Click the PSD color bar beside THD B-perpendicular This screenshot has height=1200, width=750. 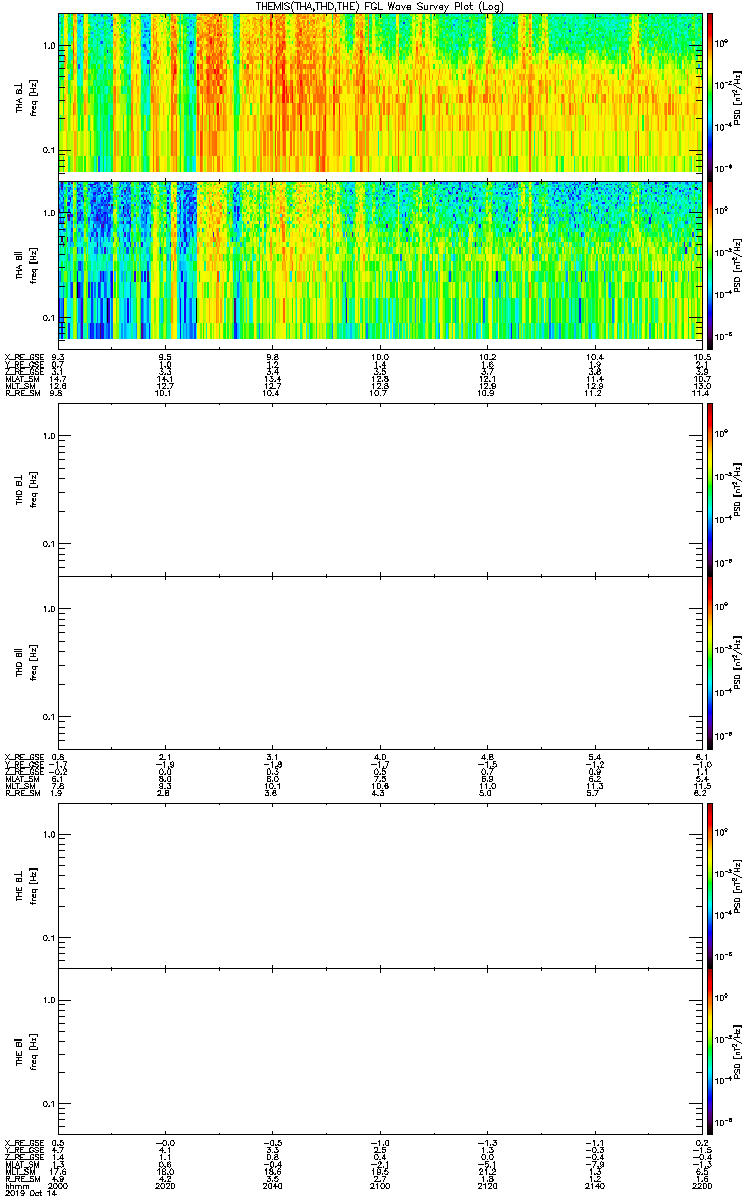711,490
